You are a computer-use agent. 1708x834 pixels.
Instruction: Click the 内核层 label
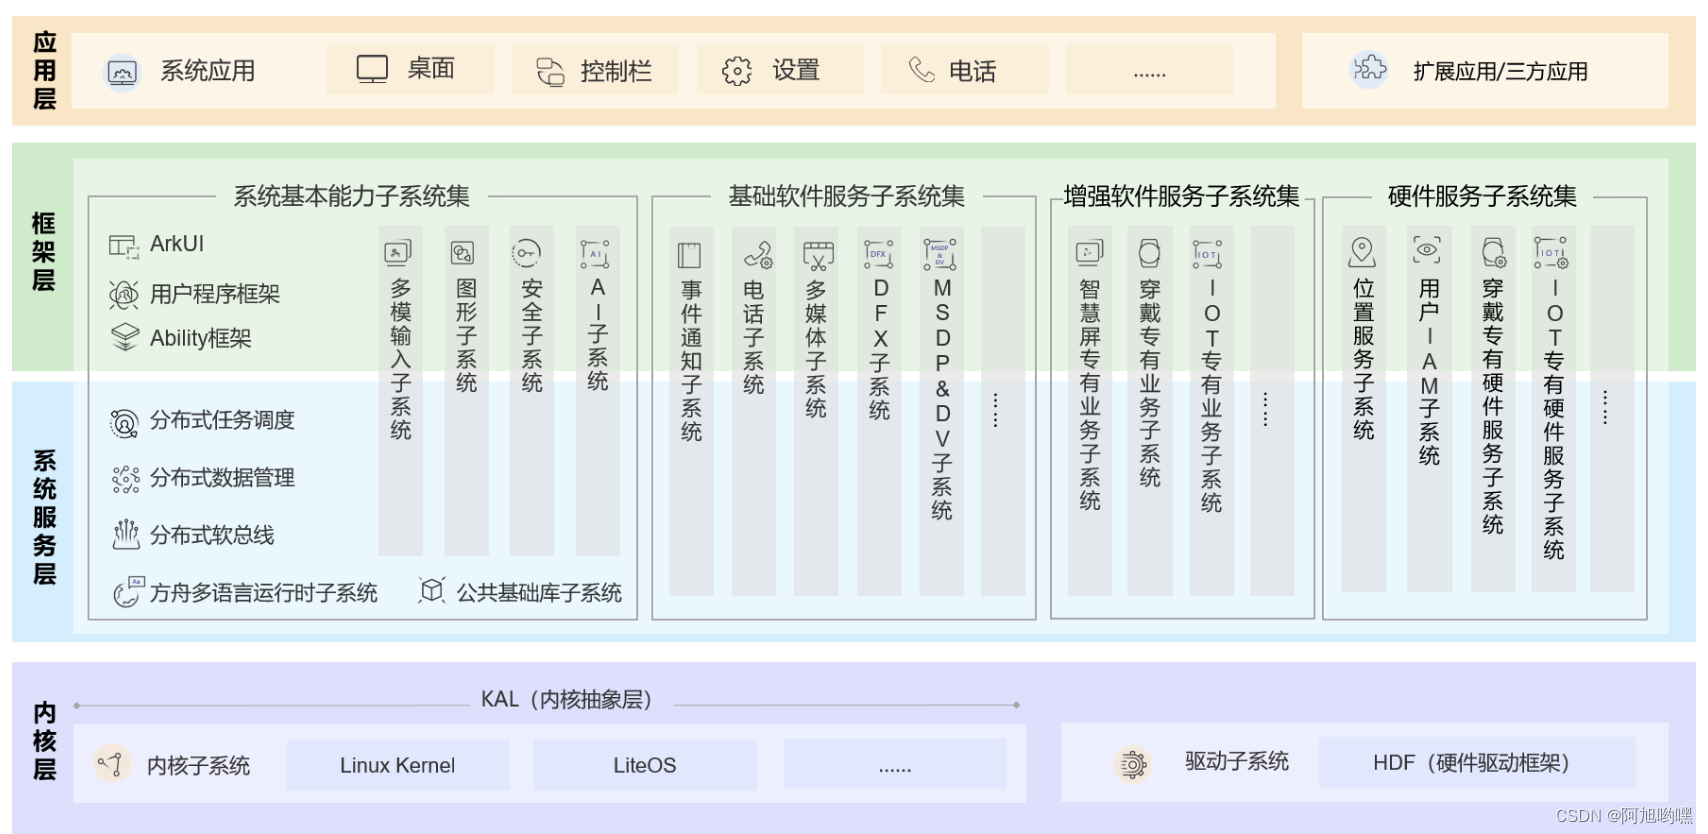pos(44,741)
